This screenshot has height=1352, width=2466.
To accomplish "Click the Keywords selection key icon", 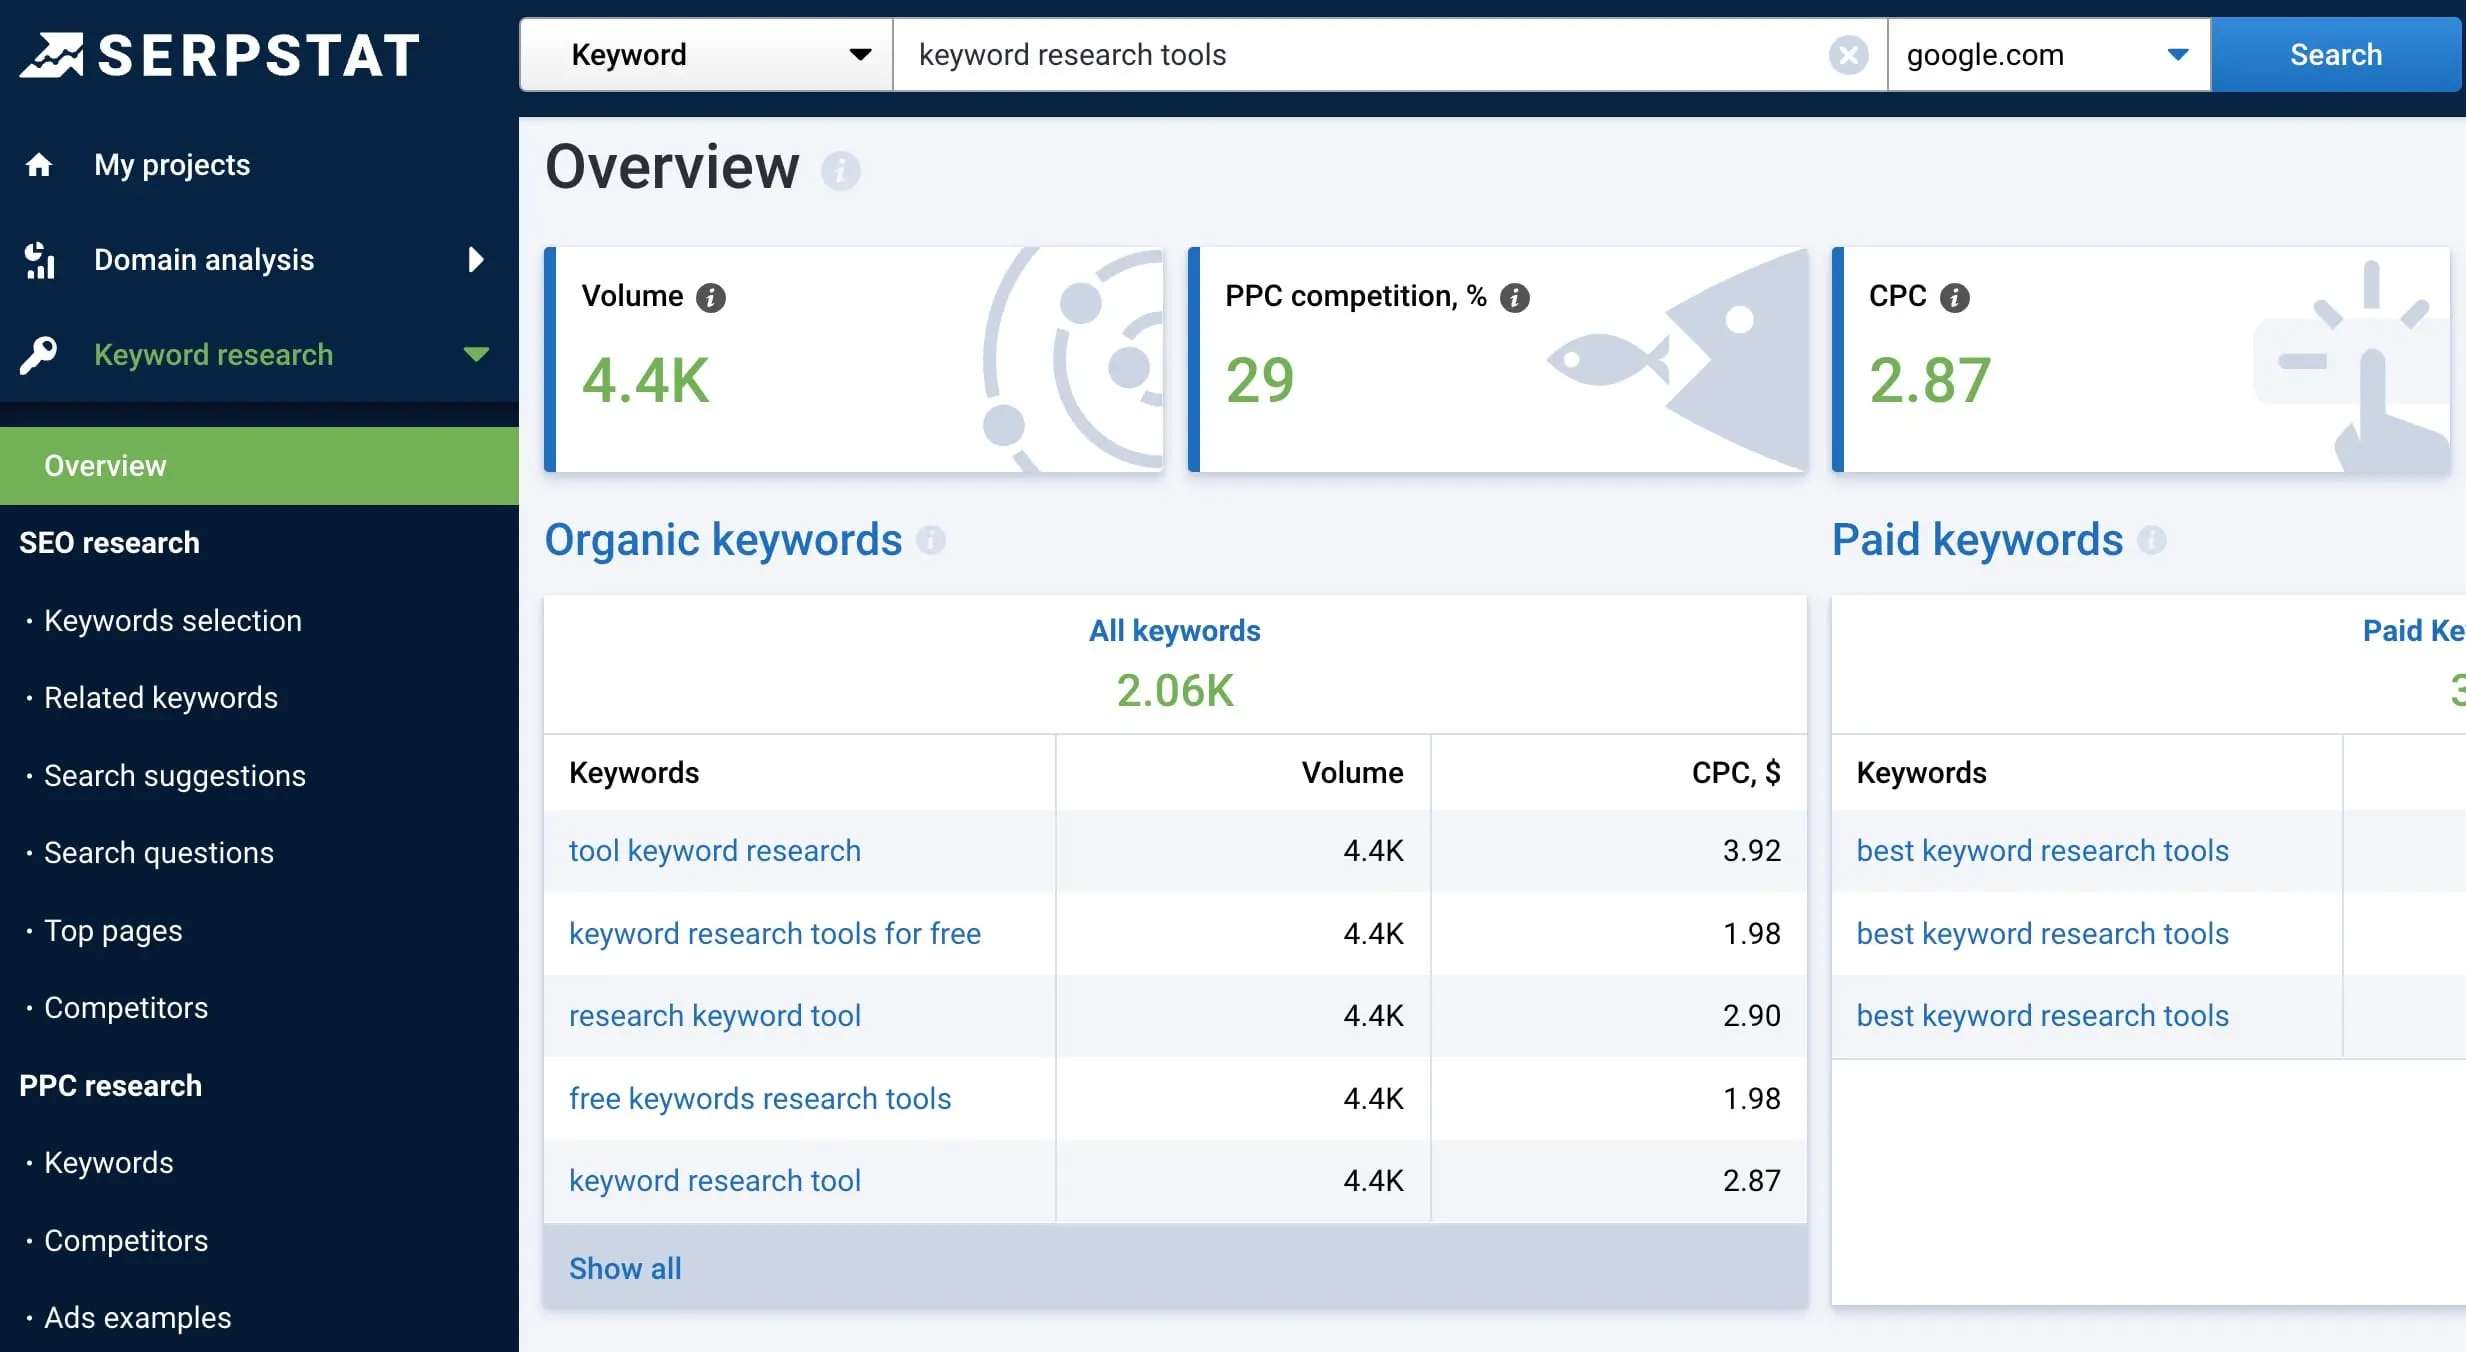I will 43,355.
